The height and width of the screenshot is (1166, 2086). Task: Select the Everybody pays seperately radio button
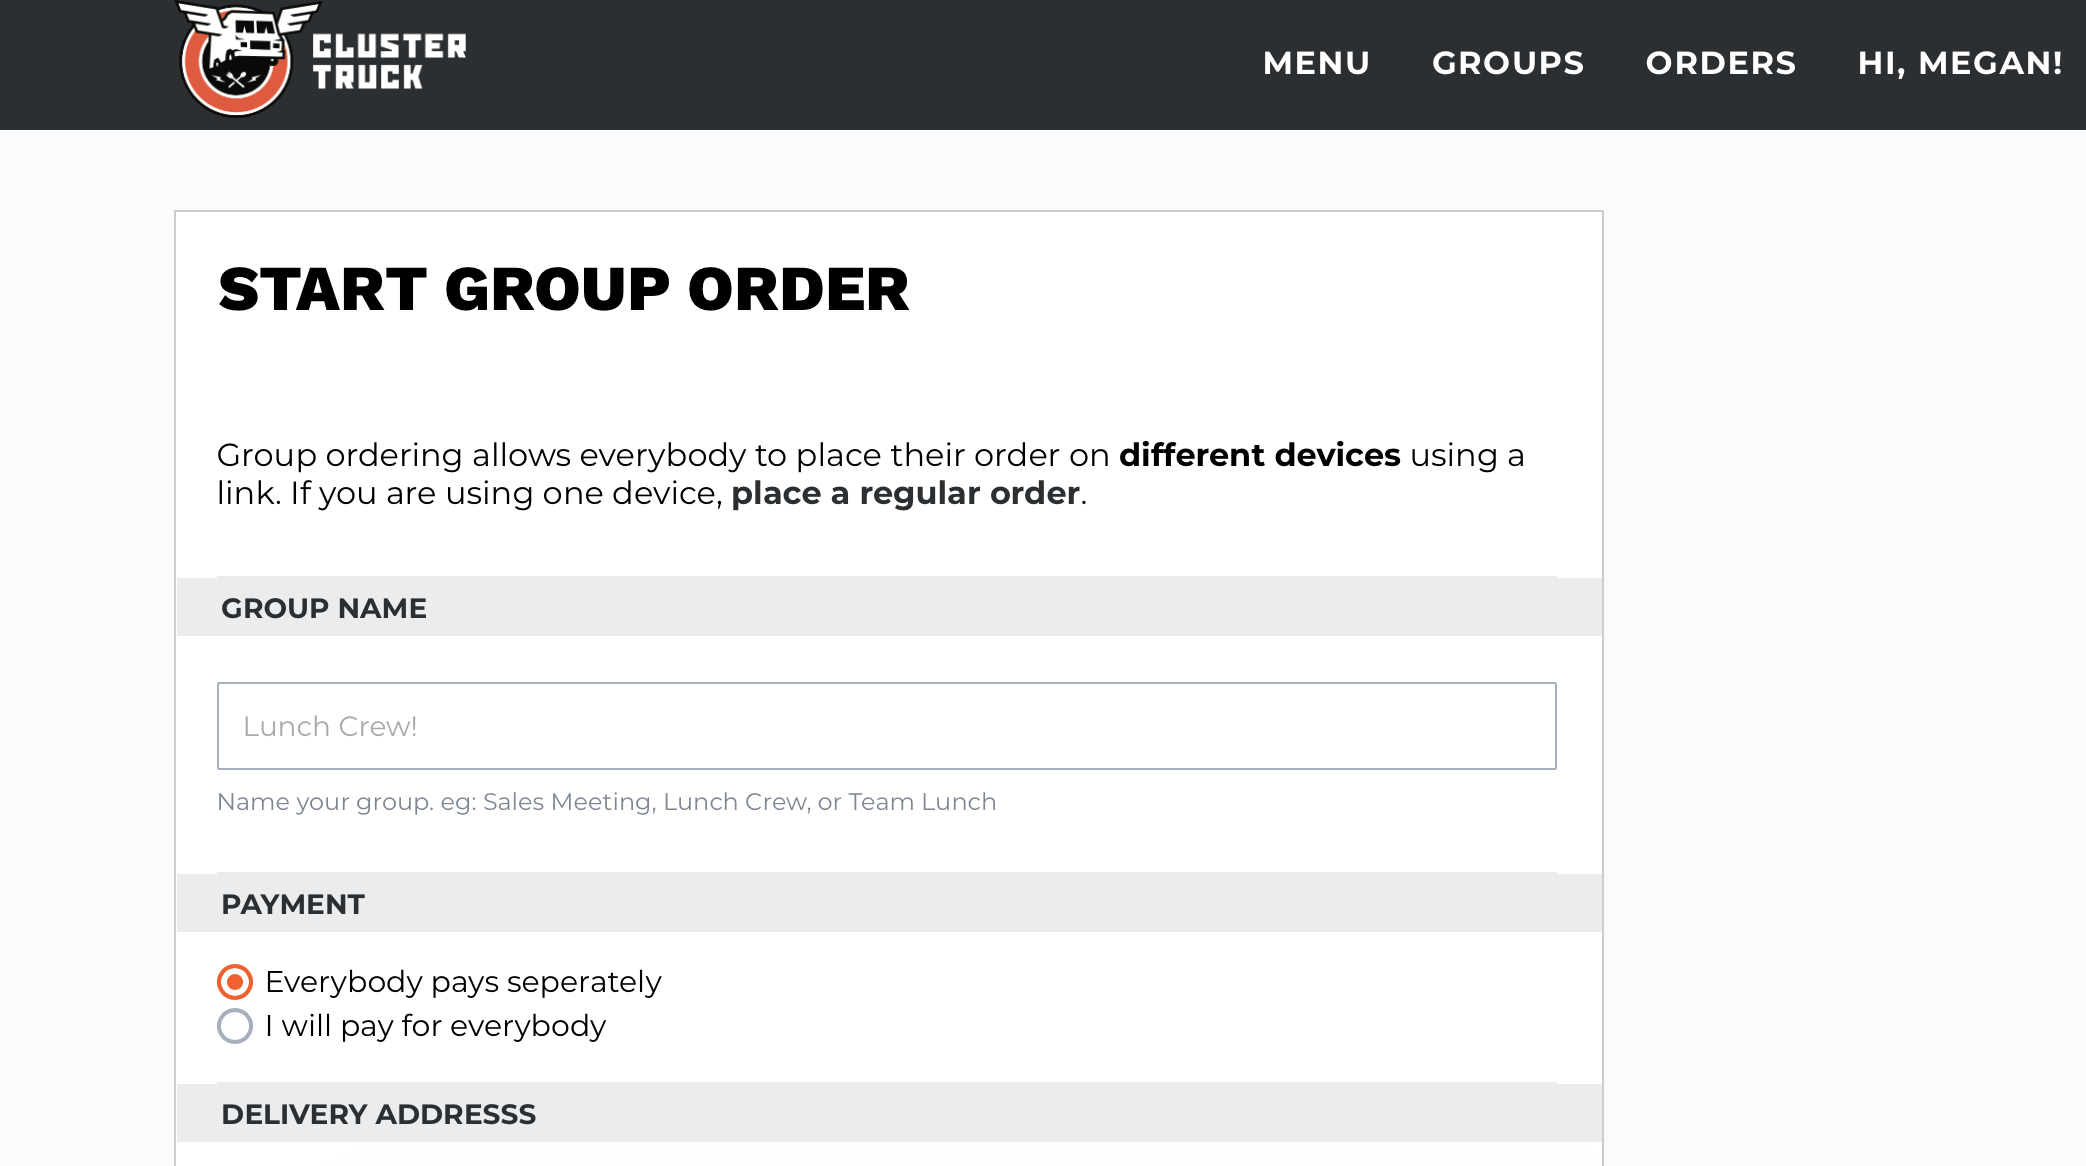tap(235, 982)
